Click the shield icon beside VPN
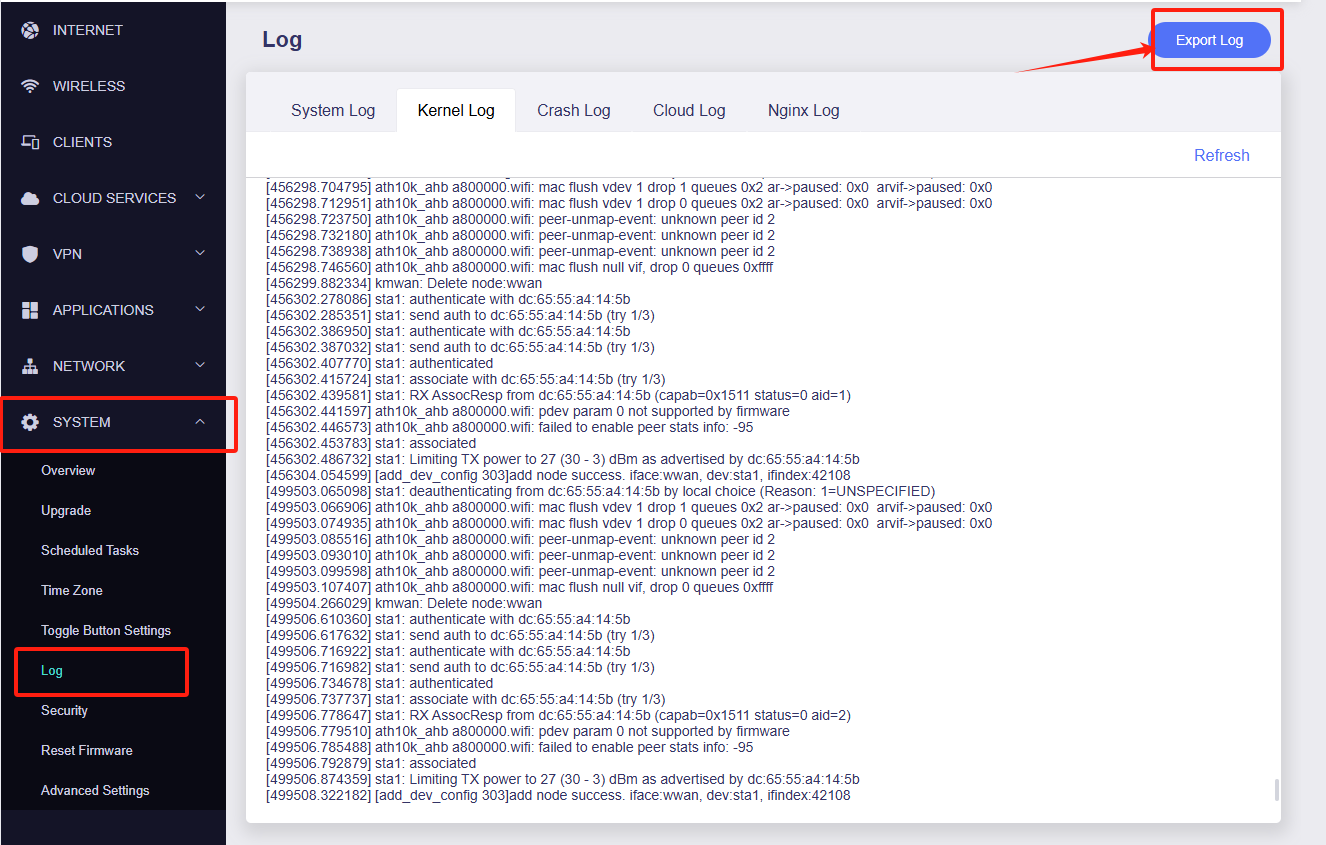The height and width of the screenshot is (845, 1326). [x=30, y=254]
